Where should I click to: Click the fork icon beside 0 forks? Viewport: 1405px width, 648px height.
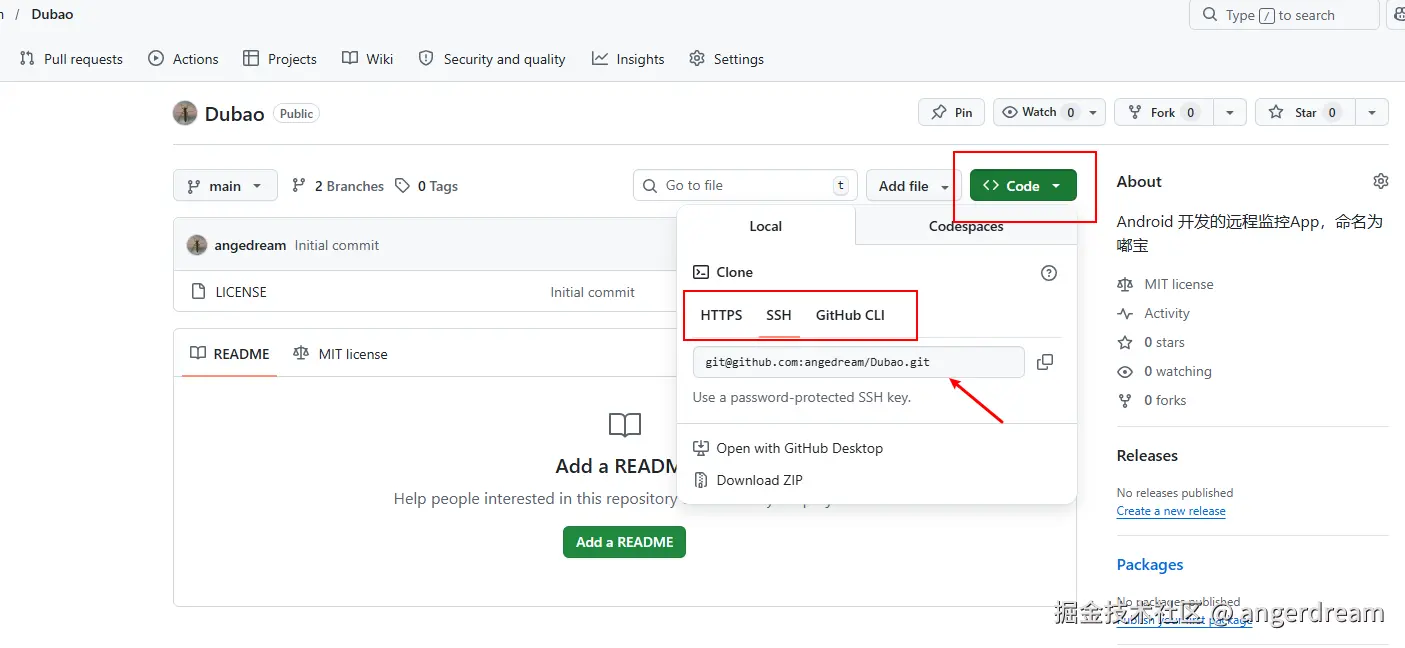click(1125, 400)
